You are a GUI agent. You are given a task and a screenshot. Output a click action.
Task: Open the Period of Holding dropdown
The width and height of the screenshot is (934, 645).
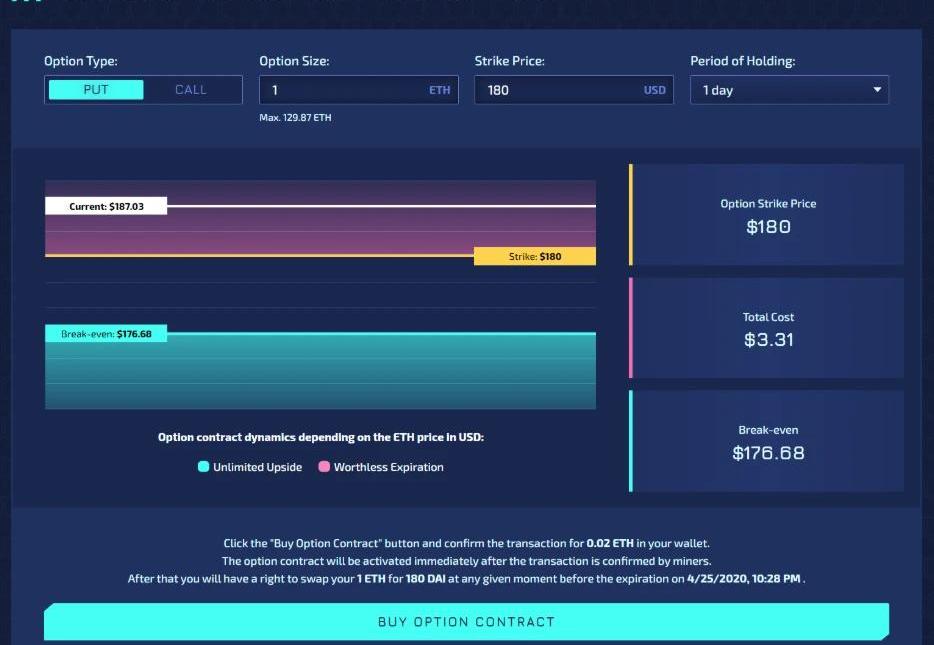(x=788, y=90)
